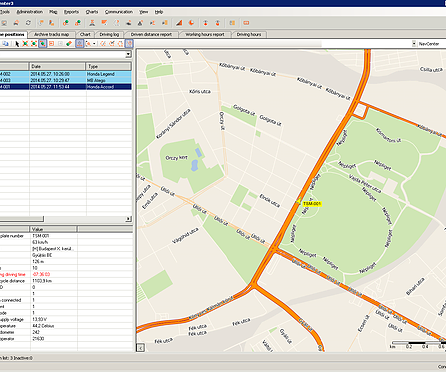The image size is (446, 372).
Task: Click the pie chart icon in main toolbar
Action: (191, 23)
